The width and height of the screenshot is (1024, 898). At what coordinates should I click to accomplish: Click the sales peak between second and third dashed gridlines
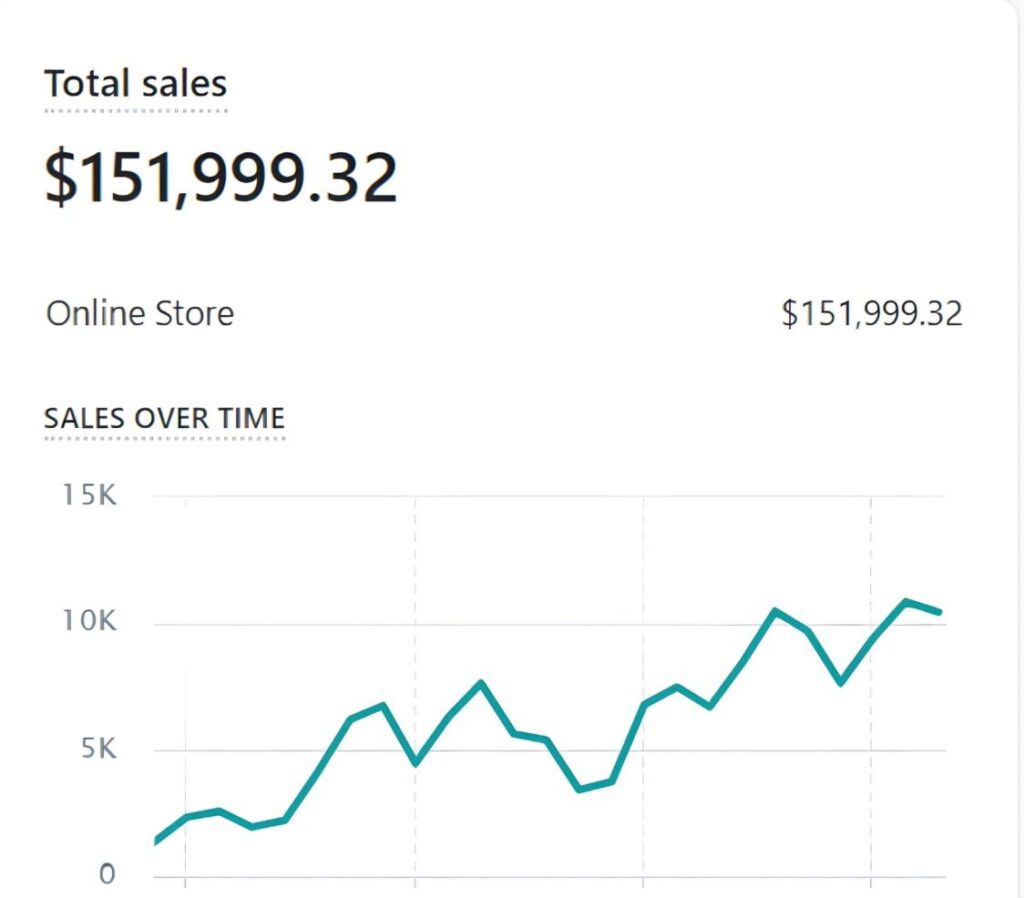point(775,610)
